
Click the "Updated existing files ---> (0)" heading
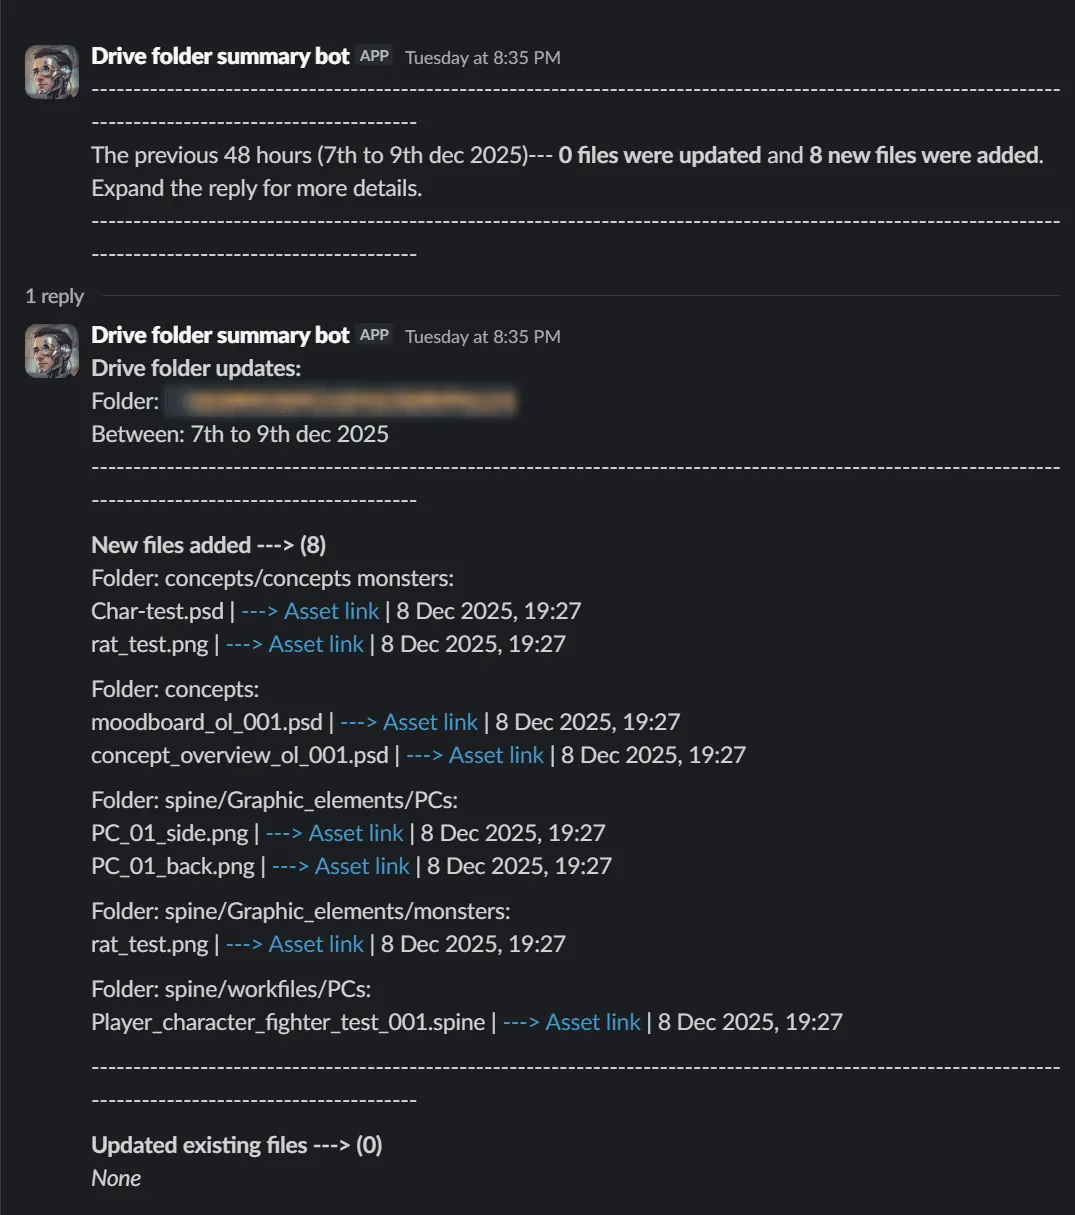click(x=236, y=1145)
